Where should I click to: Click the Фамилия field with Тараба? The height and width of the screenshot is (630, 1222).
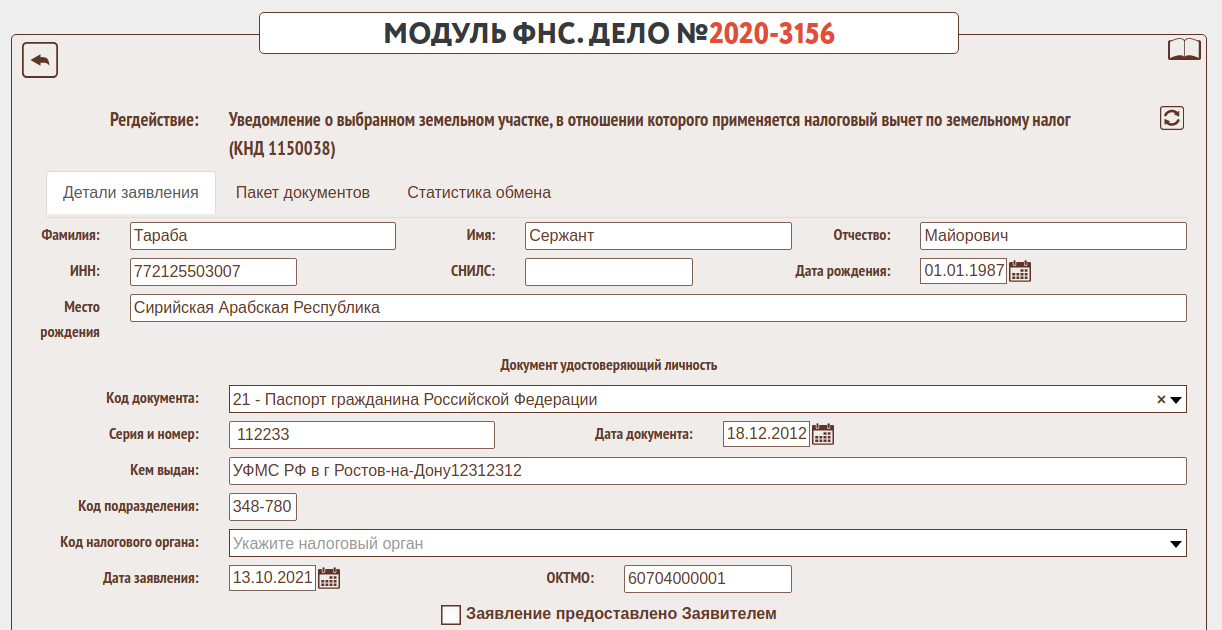click(263, 236)
